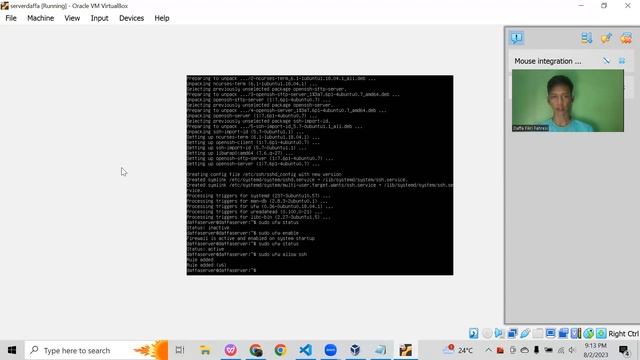Open the 24°C weather widget
This screenshot has width=640, height=360.
point(458,350)
